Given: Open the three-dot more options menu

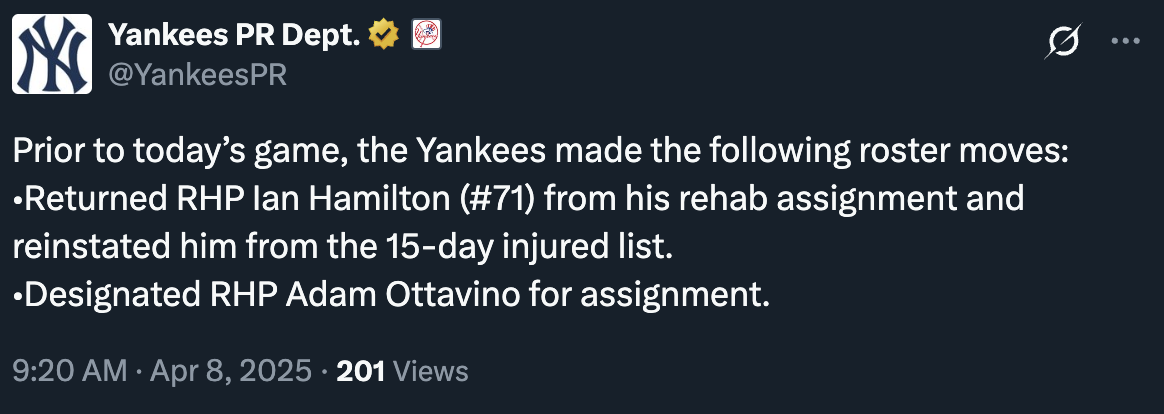Looking at the screenshot, I should (x=1125, y=42).
